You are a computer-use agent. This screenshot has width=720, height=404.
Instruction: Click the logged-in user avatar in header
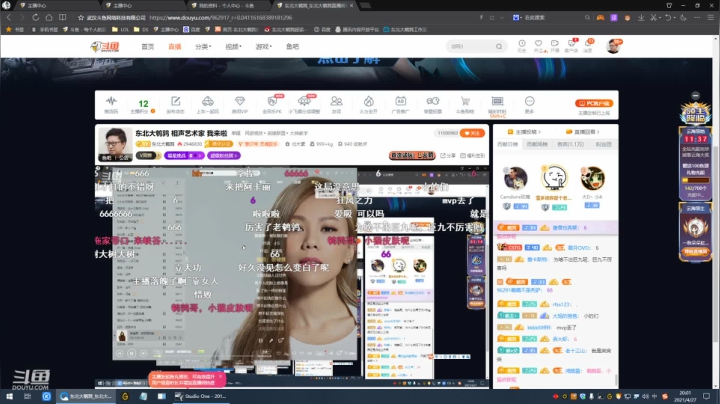(x=613, y=46)
